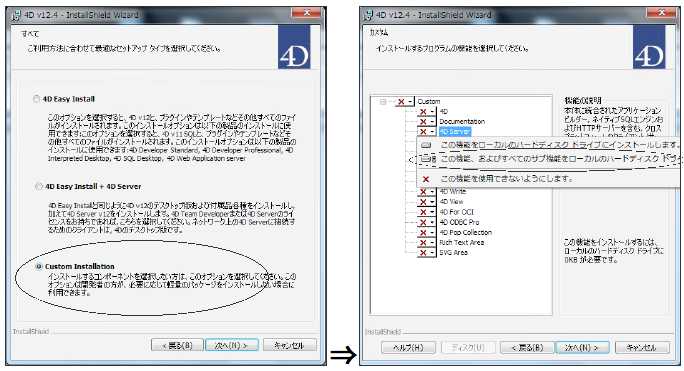Select the 4D Easy Install radio option
The width and height of the screenshot is (684, 371).
(x=37, y=99)
